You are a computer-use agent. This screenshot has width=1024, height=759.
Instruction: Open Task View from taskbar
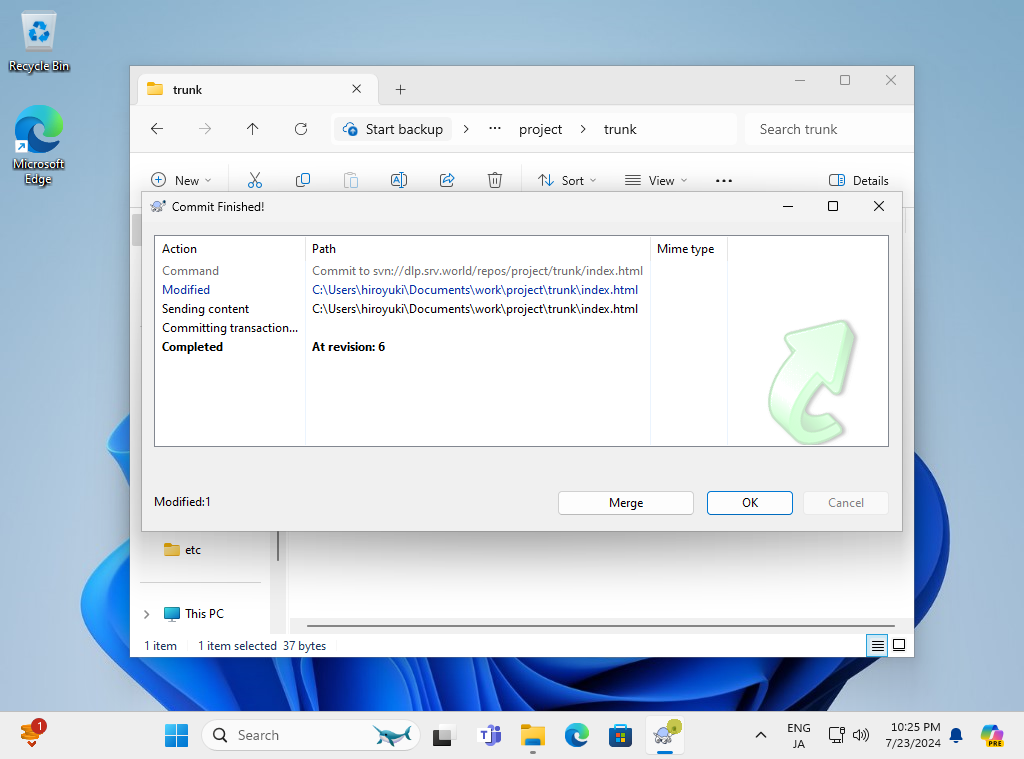(443, 735)
